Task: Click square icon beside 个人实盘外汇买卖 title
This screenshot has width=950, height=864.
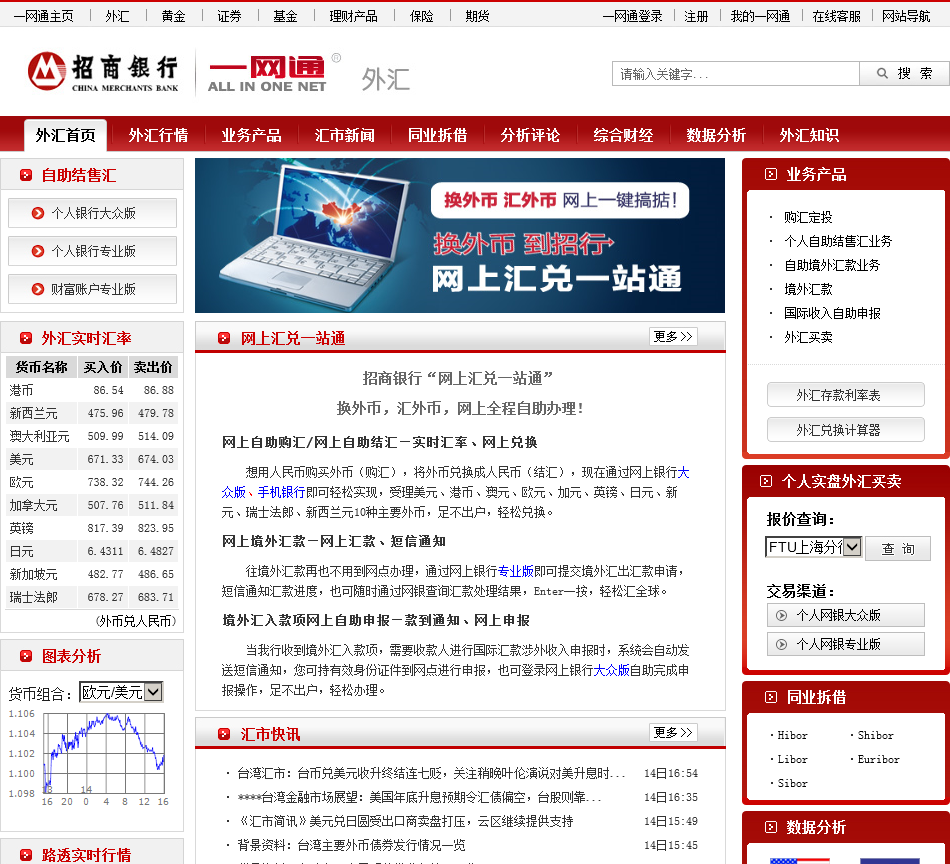Action: [766, 481]
